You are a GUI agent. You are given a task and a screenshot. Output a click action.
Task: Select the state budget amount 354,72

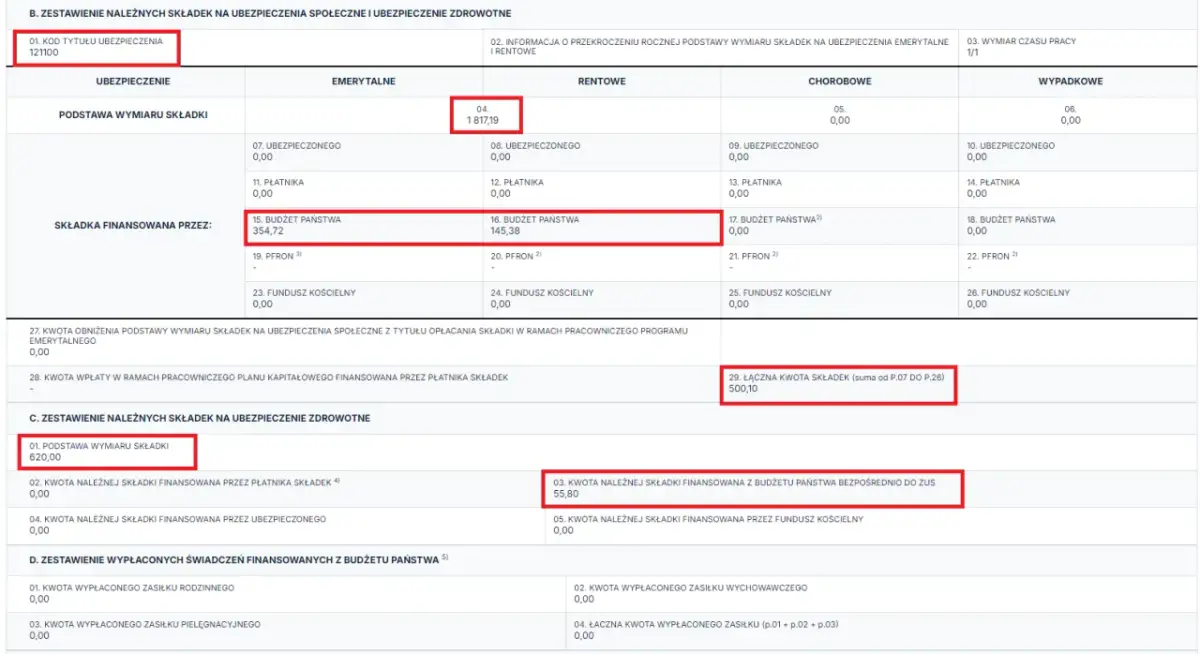[268, 231]
